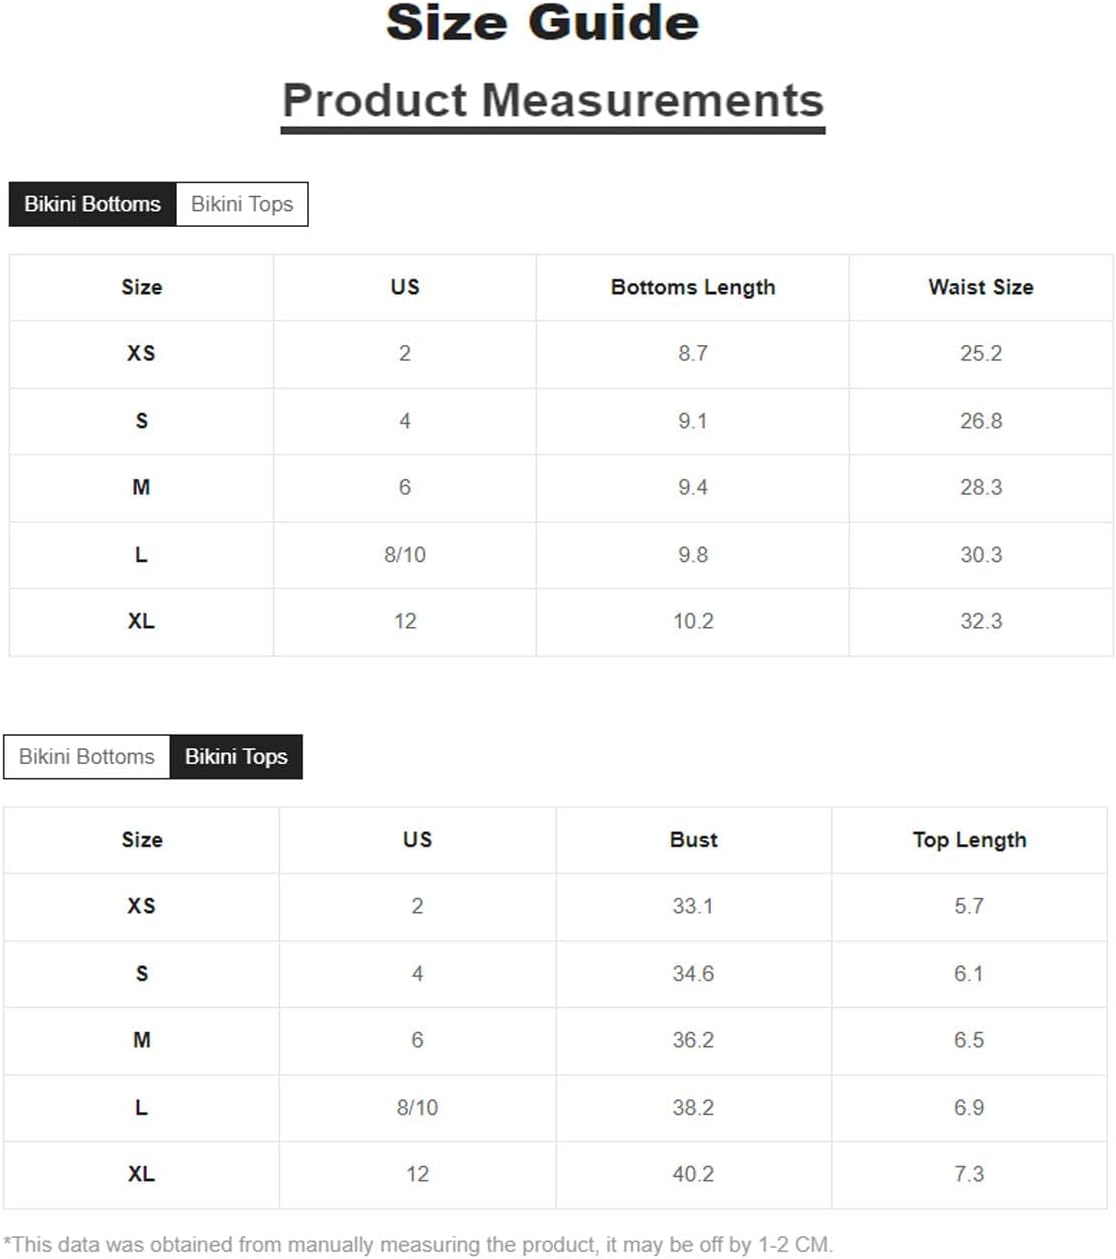Click the Bust column header
Screen dimensions: 1116x1259
(x=694, y=840)
